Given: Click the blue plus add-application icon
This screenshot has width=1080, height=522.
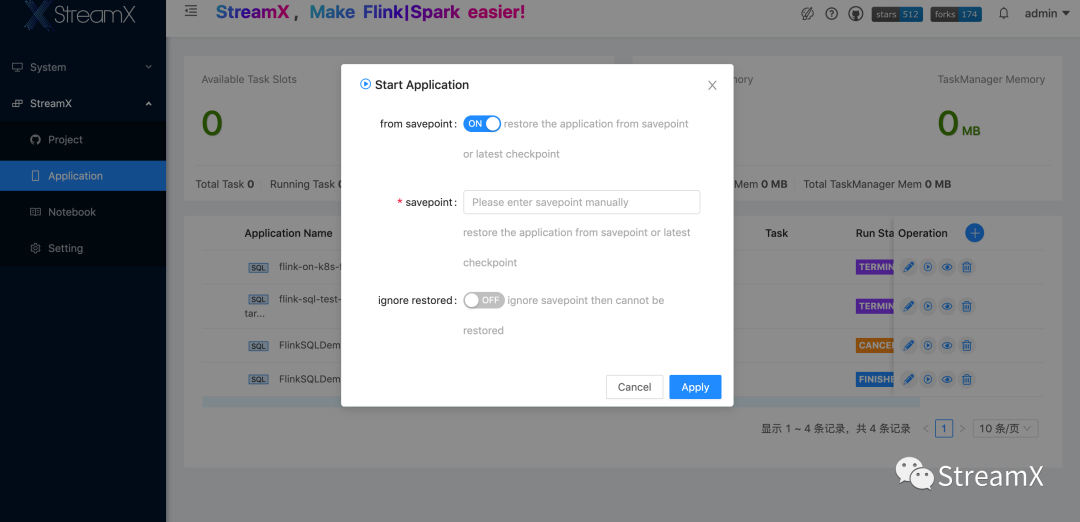Looking at the screenshot, I should tap(975, 233).
